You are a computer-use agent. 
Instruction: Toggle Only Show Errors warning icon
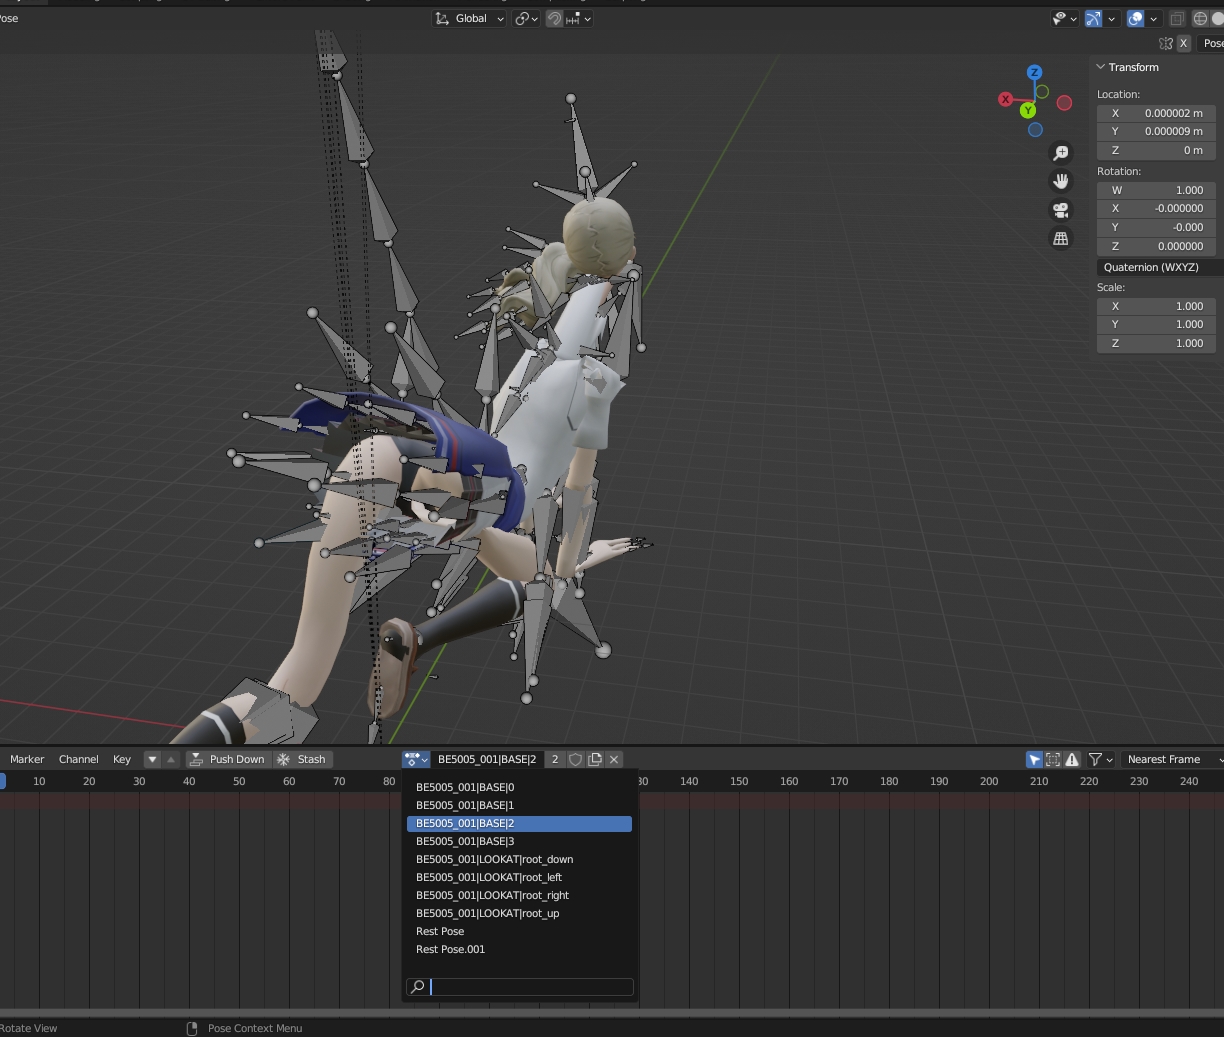(x=1072, y=759)
